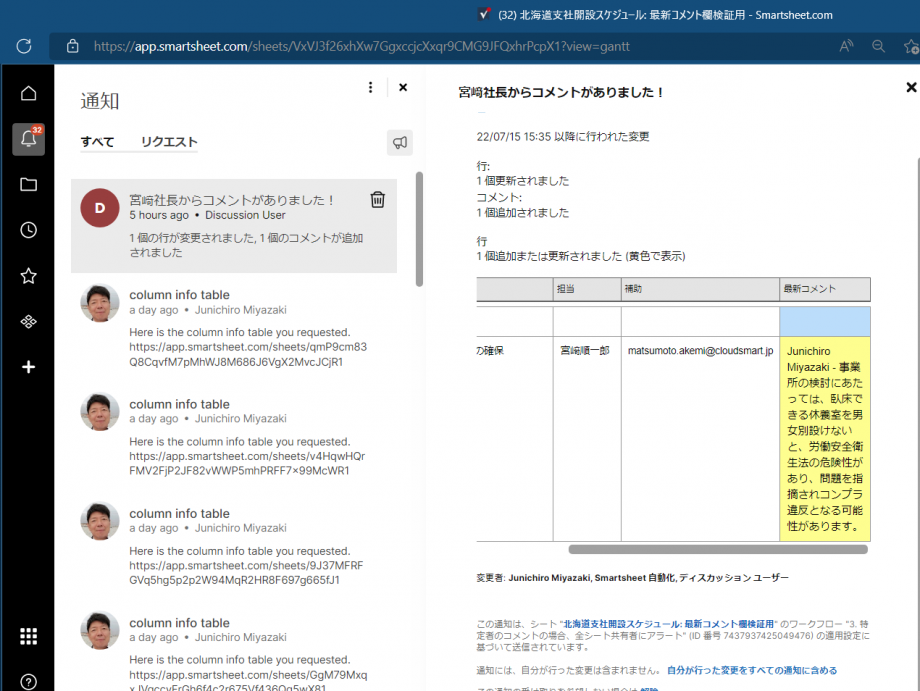Select the browser tab 北海道支社開設スケジュール

point(657,15)
